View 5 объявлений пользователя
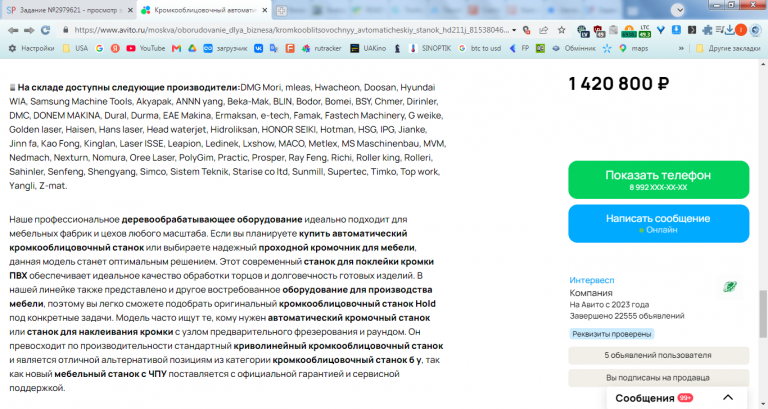 pos(658,355)
